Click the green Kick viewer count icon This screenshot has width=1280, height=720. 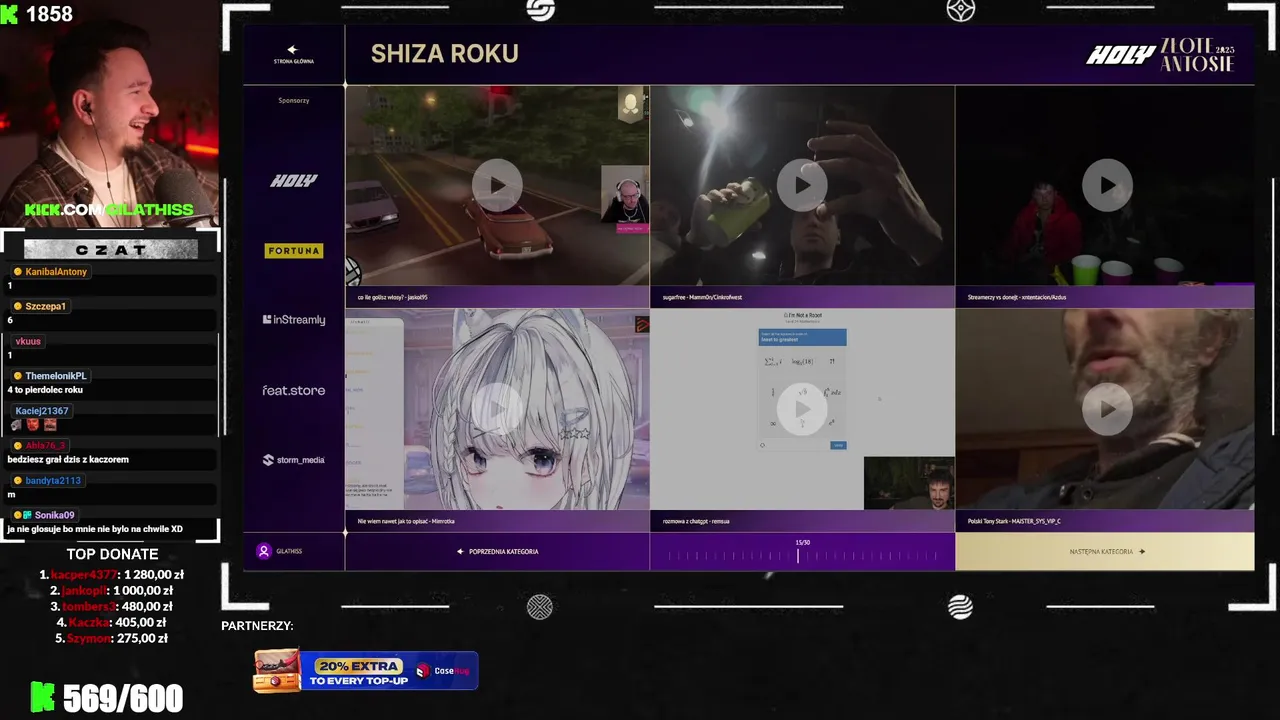9,13
